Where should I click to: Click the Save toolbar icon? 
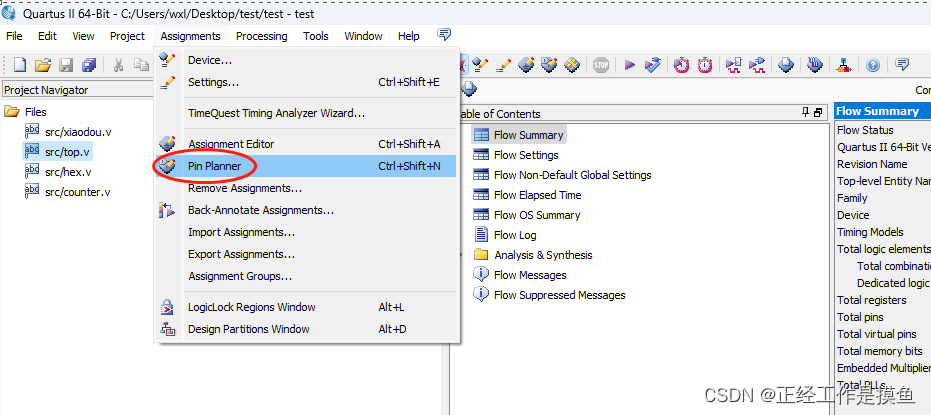click(66, 65)
